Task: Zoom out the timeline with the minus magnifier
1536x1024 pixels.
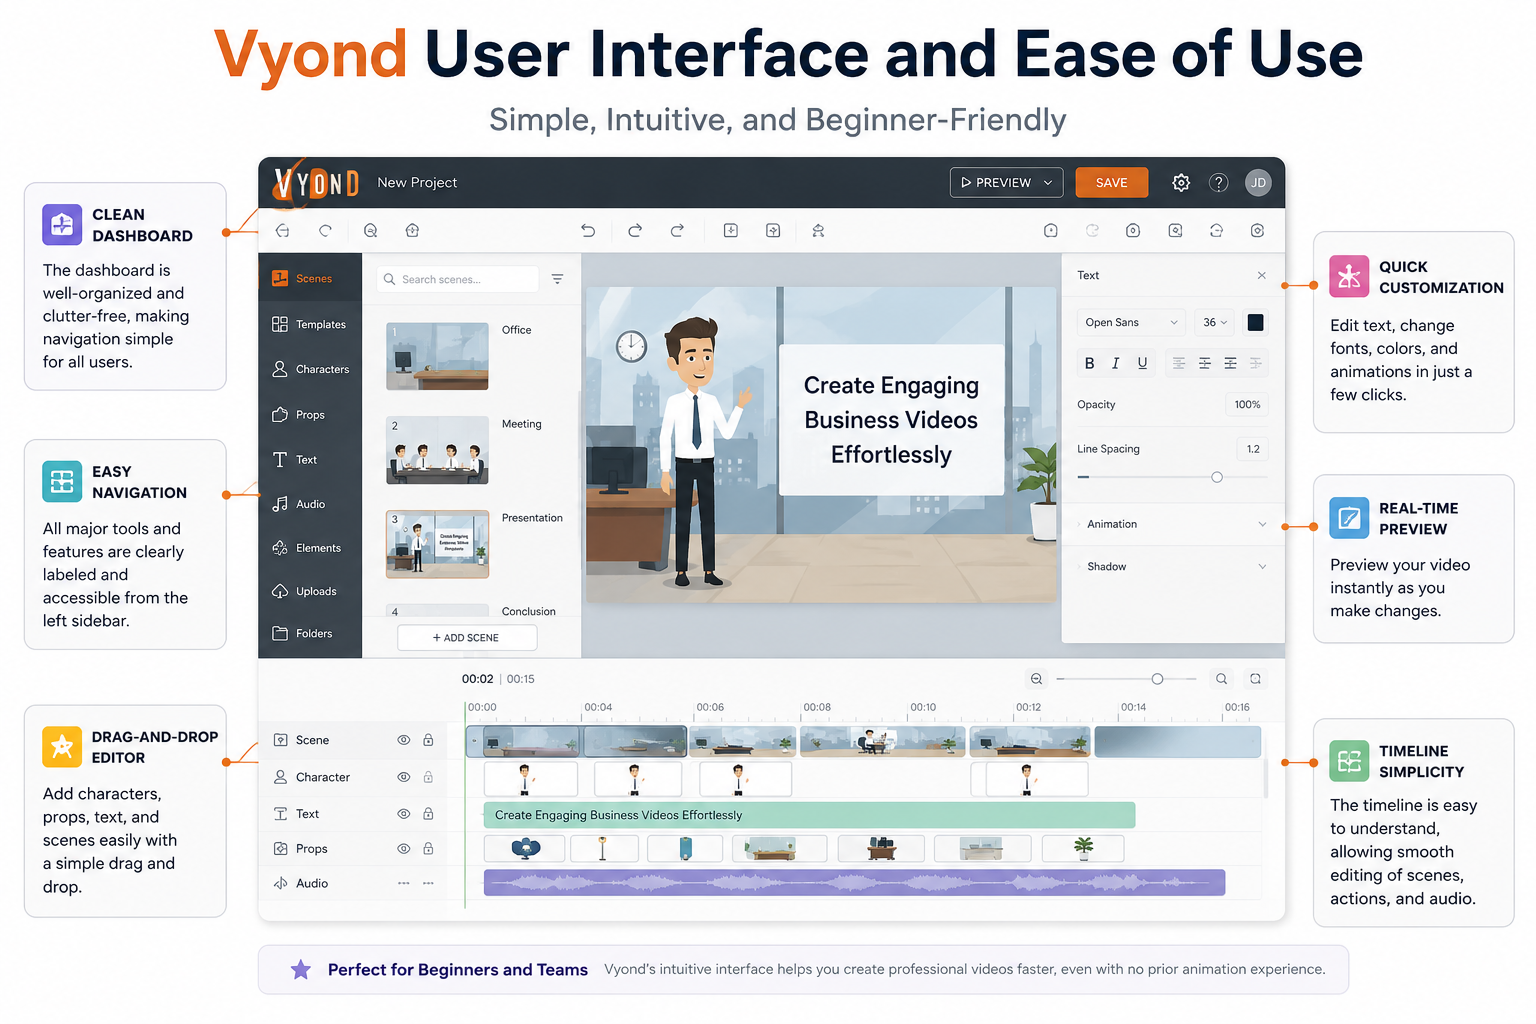Action: (1036, 679)
